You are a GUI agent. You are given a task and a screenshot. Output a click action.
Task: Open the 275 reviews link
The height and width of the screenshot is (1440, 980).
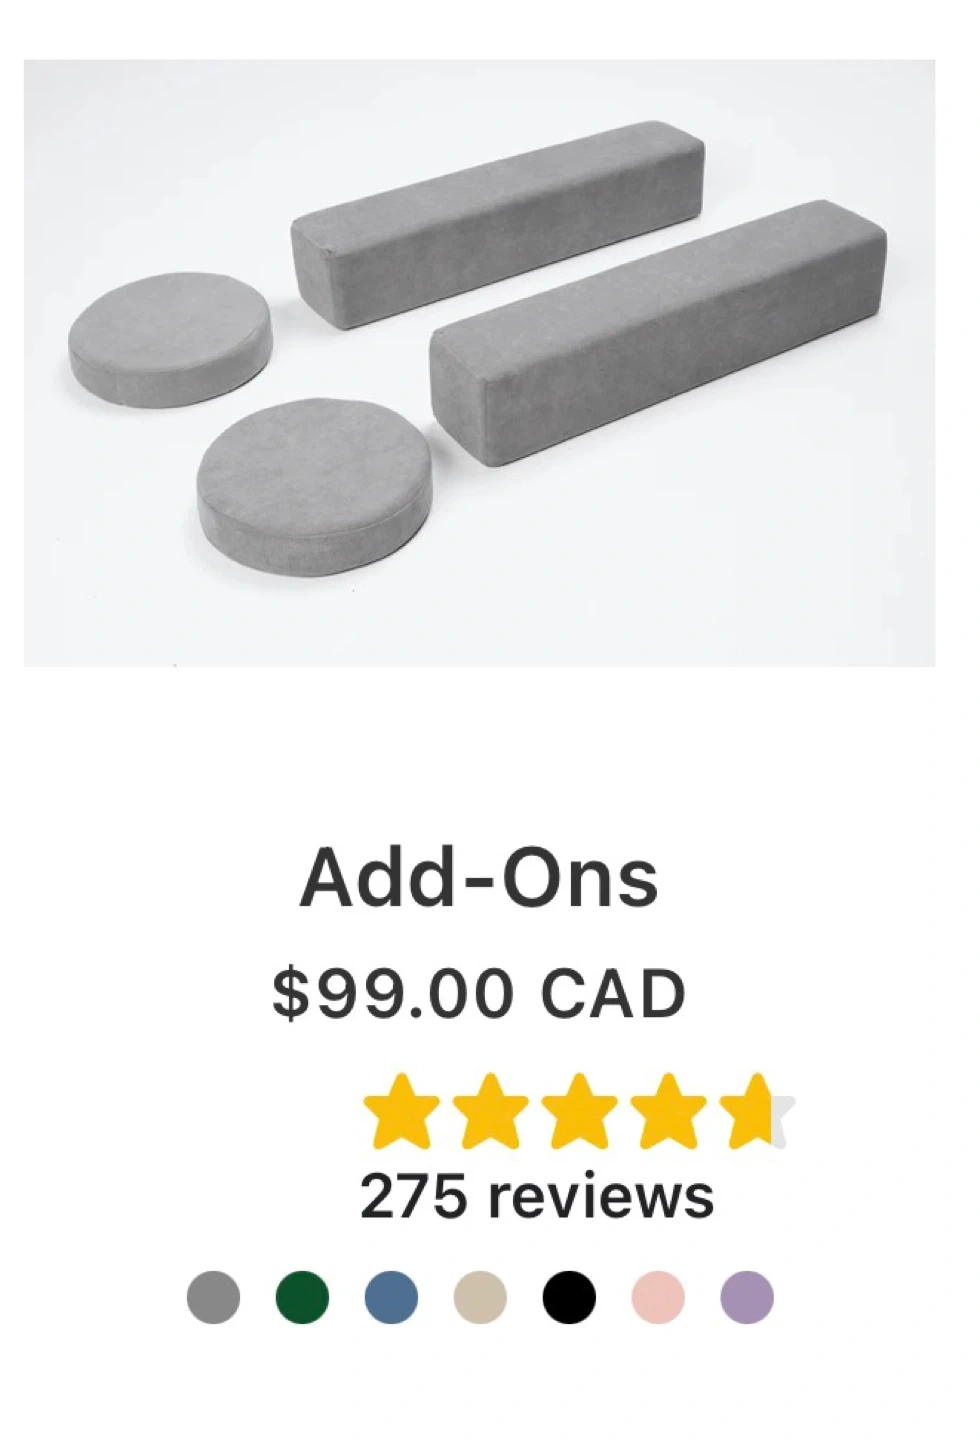[537, 1195]
